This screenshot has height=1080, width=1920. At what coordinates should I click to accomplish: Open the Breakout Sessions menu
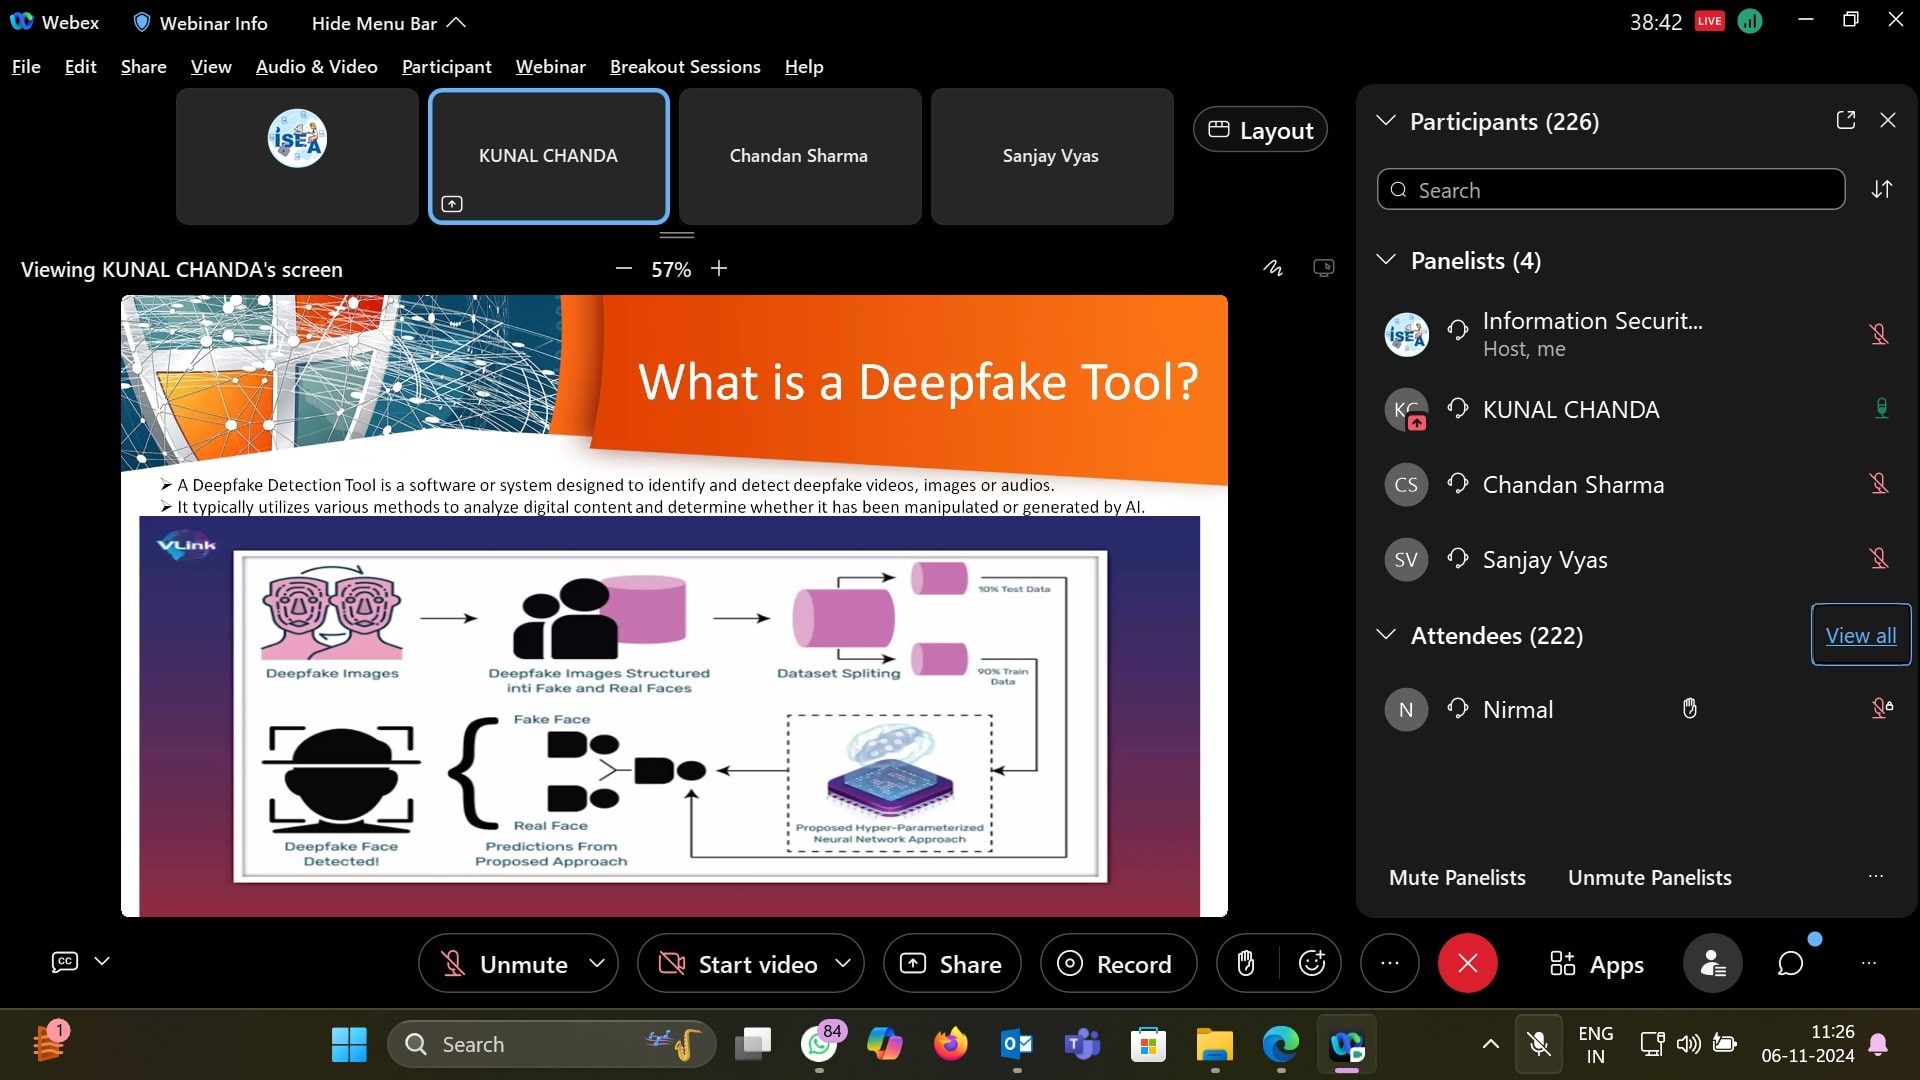(685, 67)
